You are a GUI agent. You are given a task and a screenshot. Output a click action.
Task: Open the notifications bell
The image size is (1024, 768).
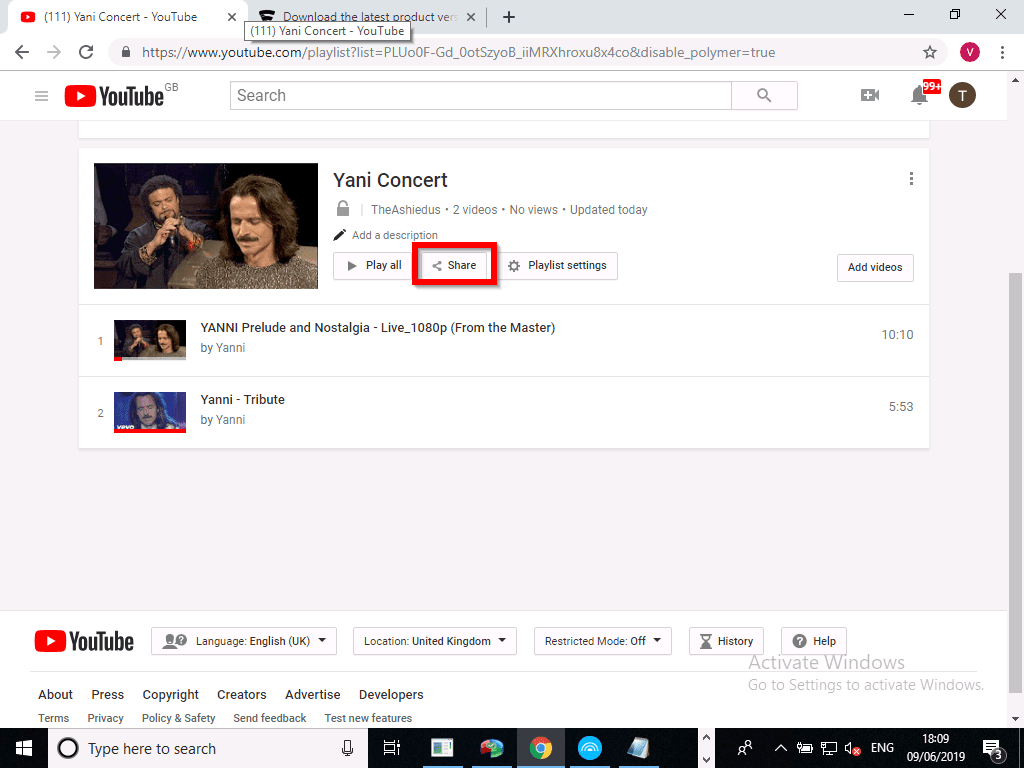tap(918, 95)
